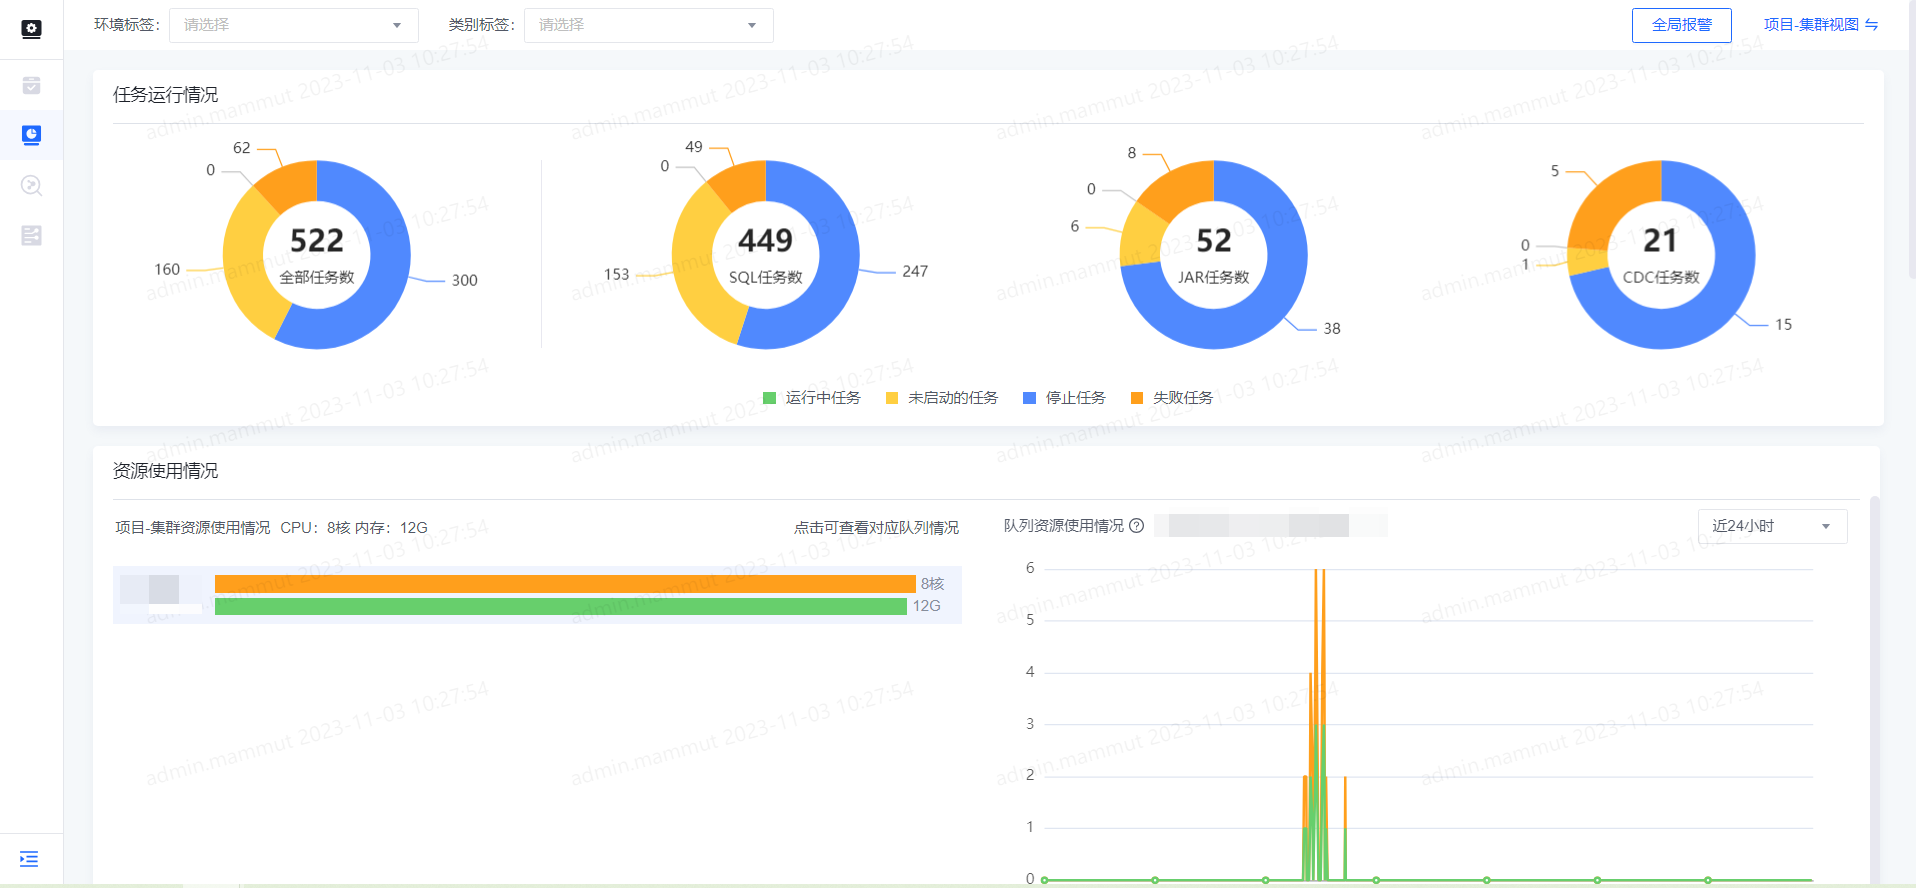Click the 449 SQL任务数 donut center
Viewport: 1916px width, 888px height.
[x=766, y=254]
